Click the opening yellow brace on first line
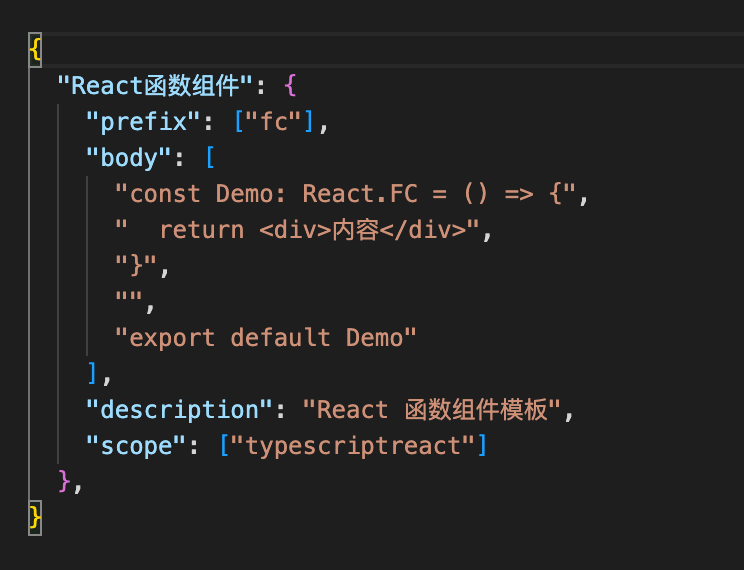Image resolution: width=744 pixels, height=570 pixels. pos(36,50)
